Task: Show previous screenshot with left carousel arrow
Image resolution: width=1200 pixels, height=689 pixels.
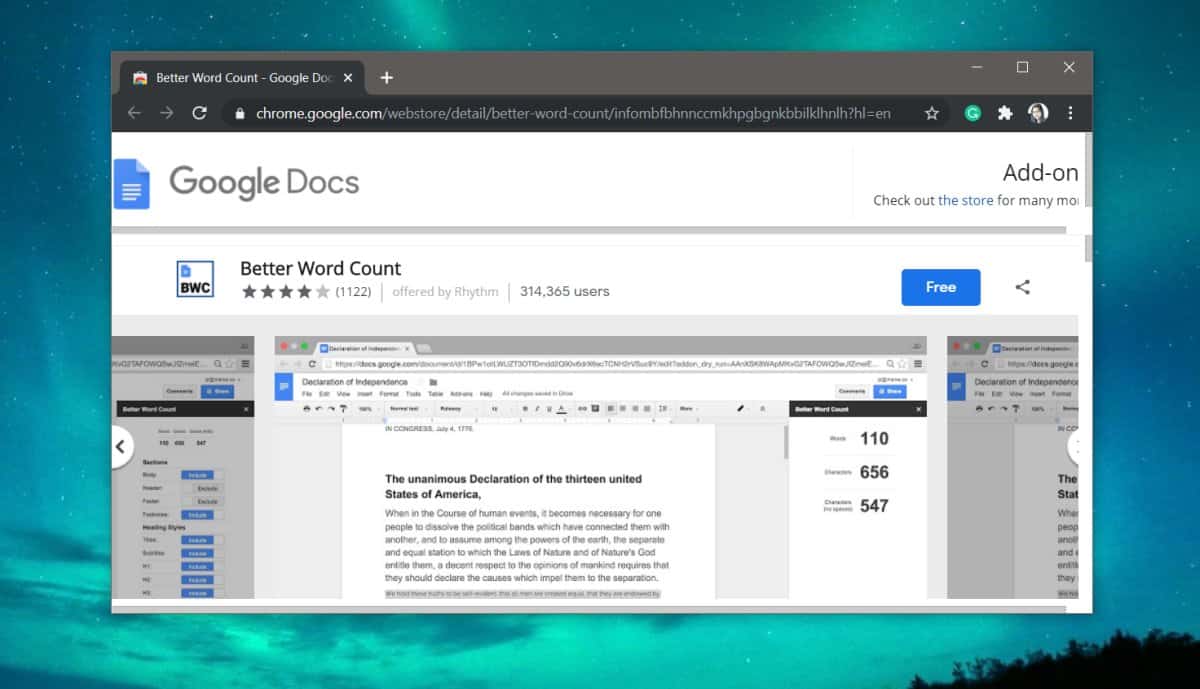Action: point(120,447)
